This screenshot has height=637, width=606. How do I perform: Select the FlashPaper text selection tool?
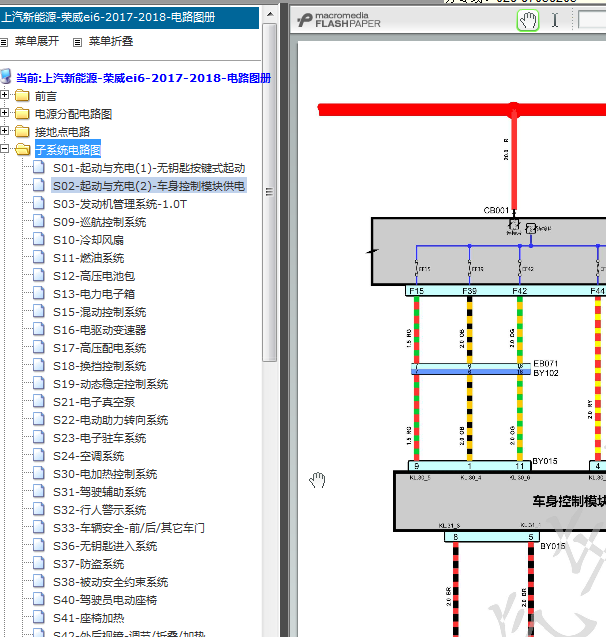coord(555,20)
